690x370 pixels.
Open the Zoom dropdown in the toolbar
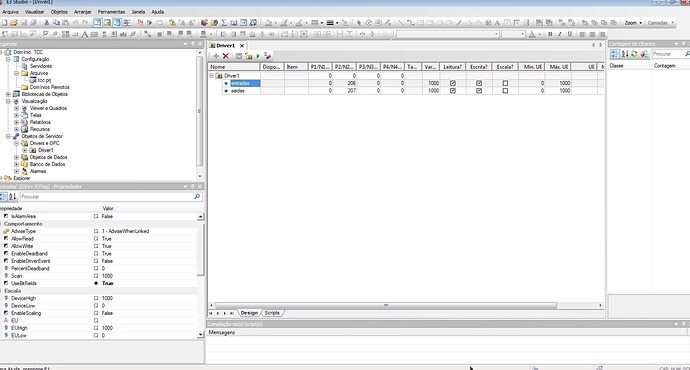[633, 23]
